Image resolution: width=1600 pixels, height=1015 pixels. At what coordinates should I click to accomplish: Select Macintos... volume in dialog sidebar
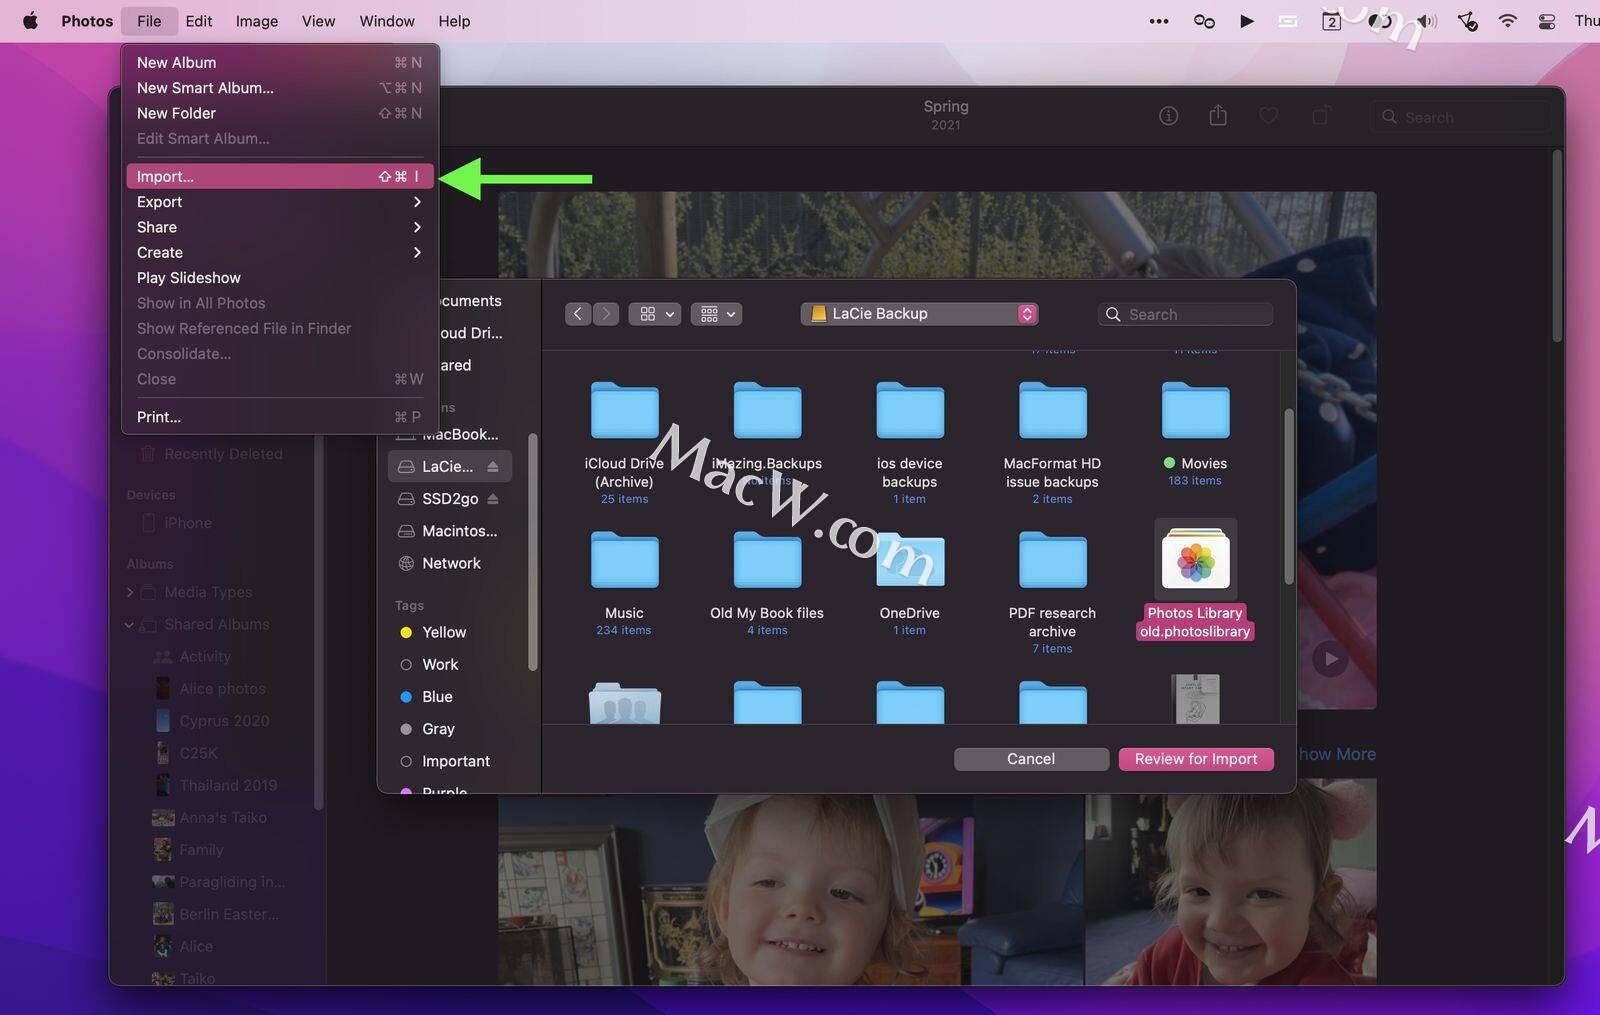click(450, 531)
